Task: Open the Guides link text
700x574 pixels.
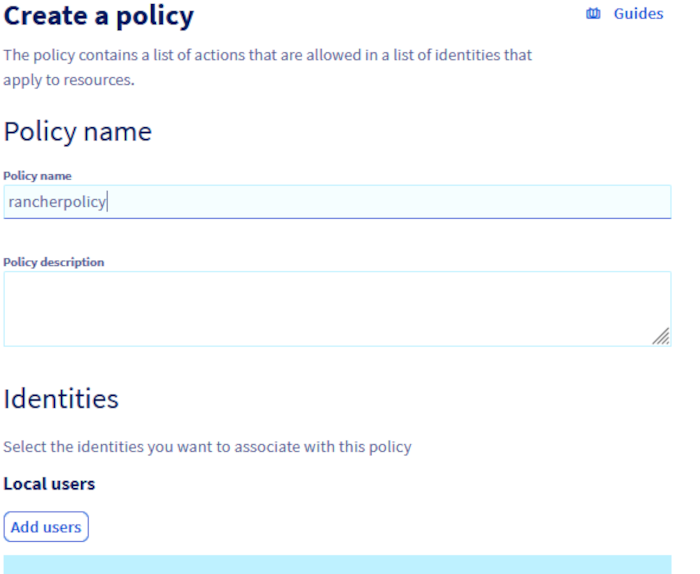Action: [x=638, y=14]
